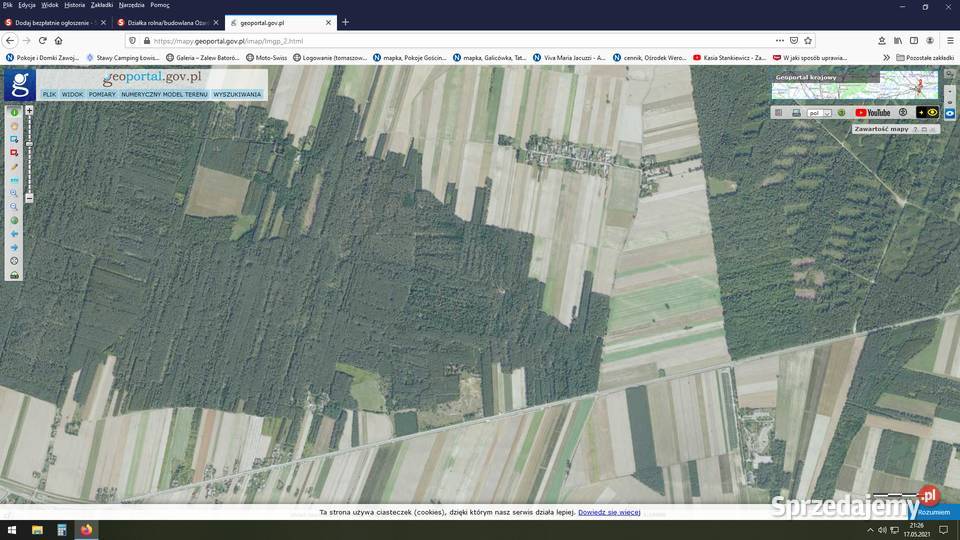The width and height of the screenshot is (960, 540).
Task: Click the browser home button
Action: point(58,40)
